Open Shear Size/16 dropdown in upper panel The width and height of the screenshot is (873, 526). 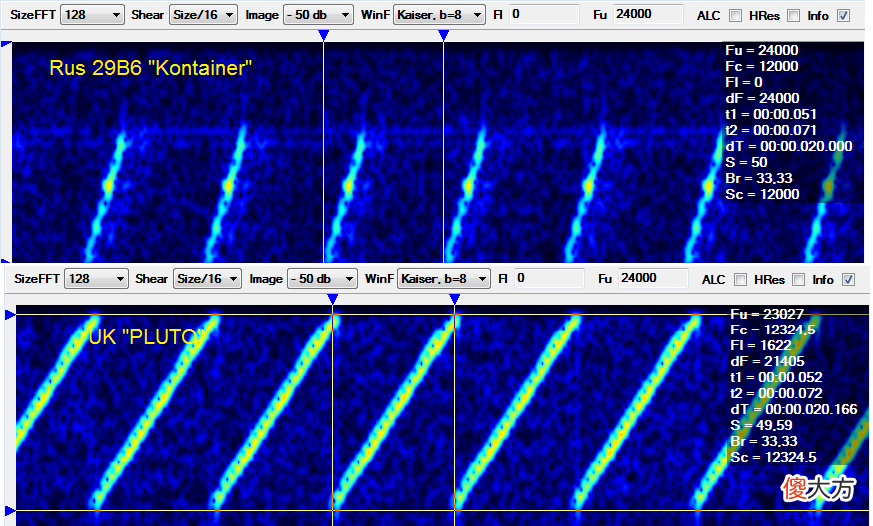203,15
